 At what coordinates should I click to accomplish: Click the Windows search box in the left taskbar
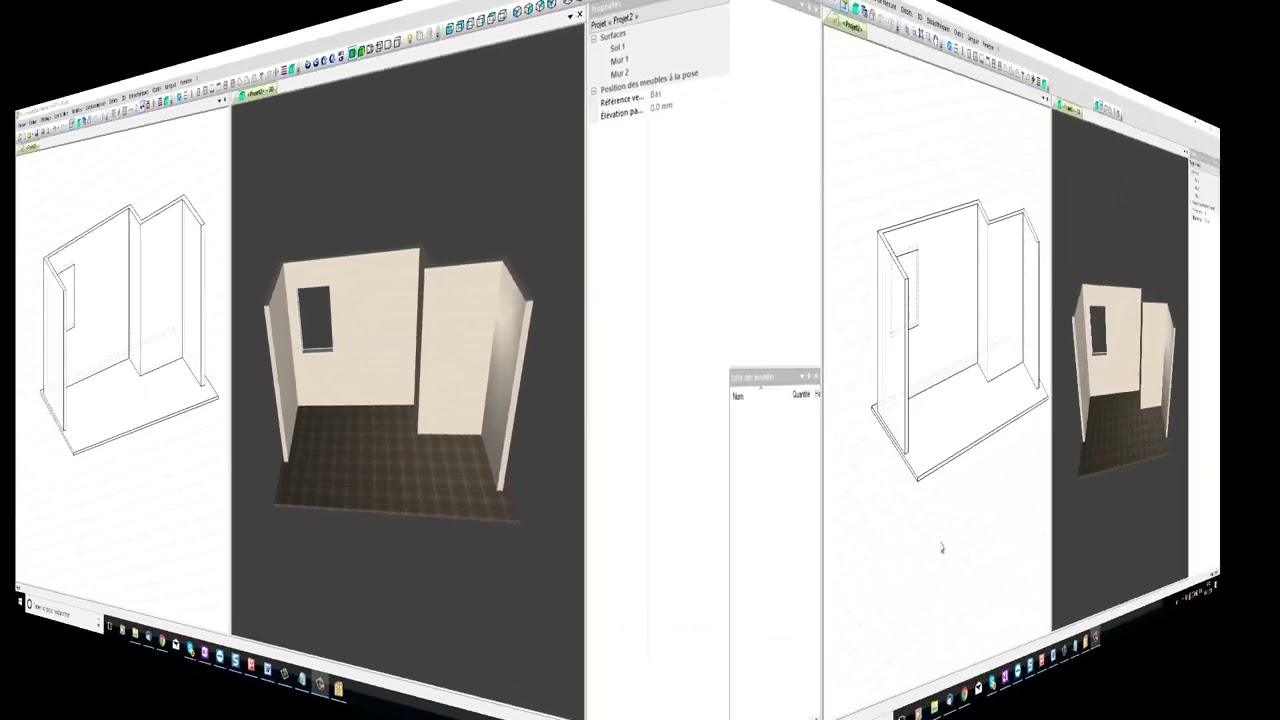click(x=65, y=614)
